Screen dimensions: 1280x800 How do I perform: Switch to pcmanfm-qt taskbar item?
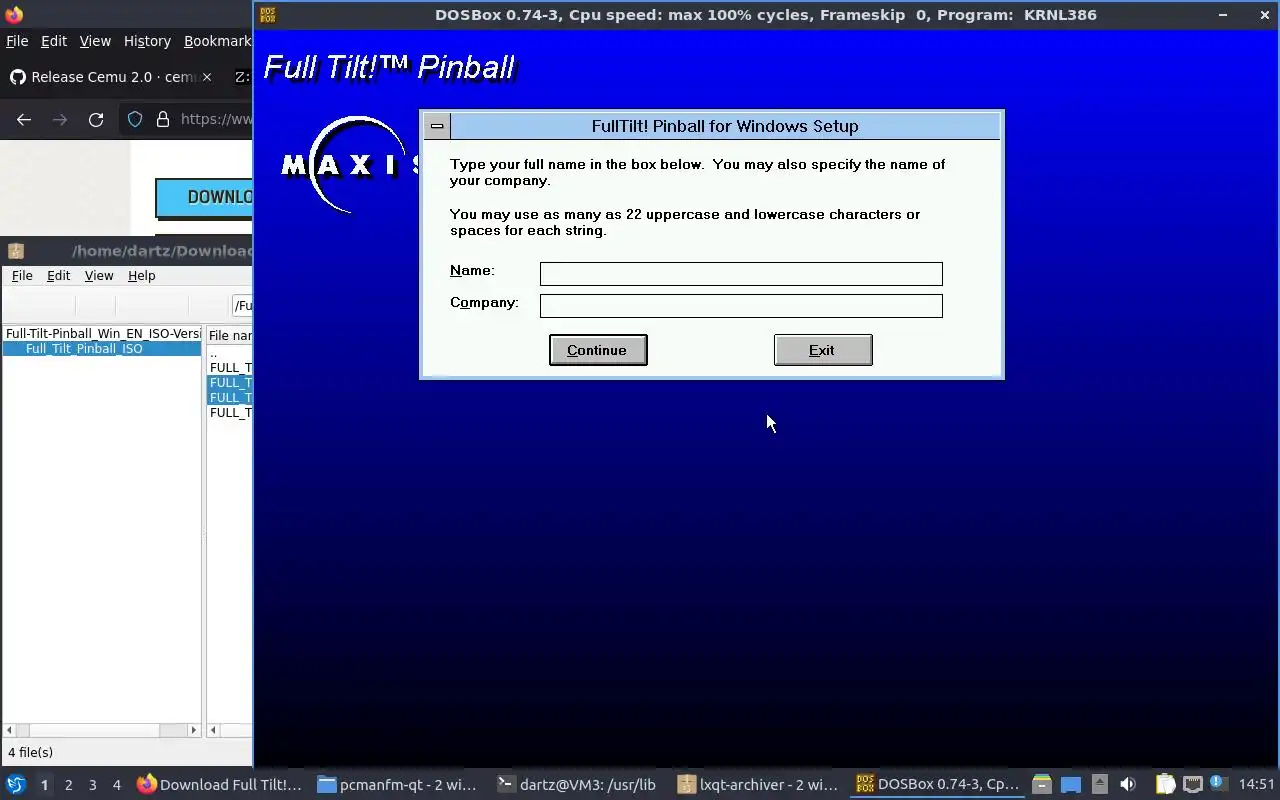pyautogui.click(x=398, y=785)
